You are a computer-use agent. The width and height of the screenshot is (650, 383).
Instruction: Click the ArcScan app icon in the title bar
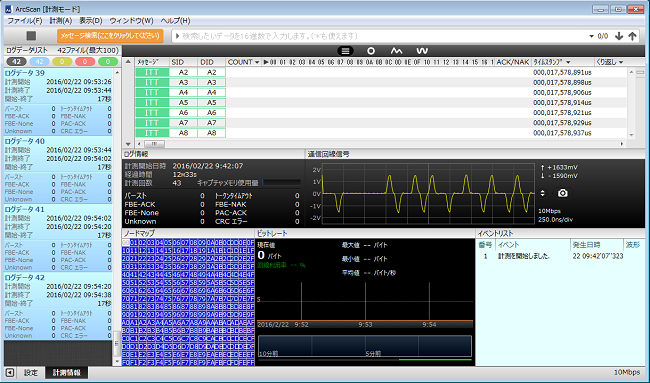[x=8, y=9]
